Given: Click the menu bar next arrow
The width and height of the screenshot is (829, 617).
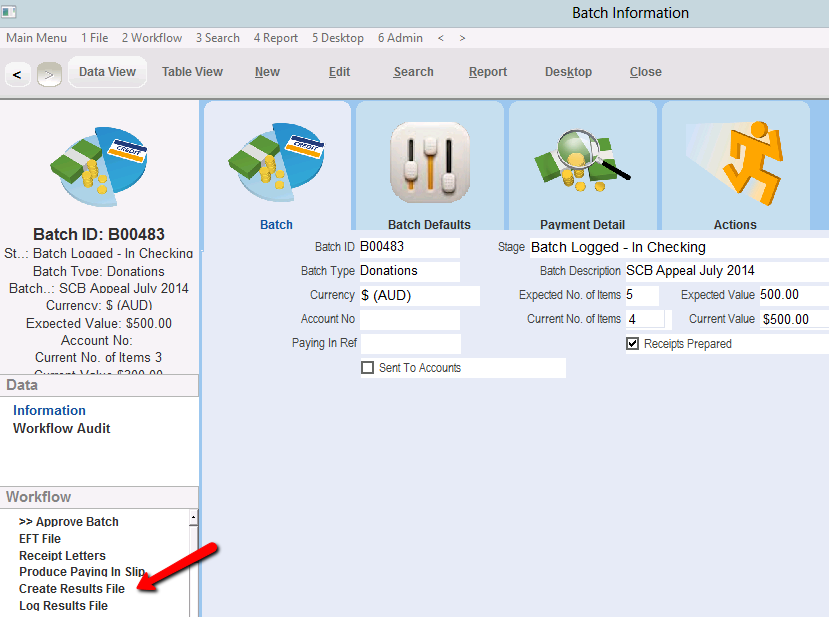Looking at the screenshot, I should [x=462, y=38].
